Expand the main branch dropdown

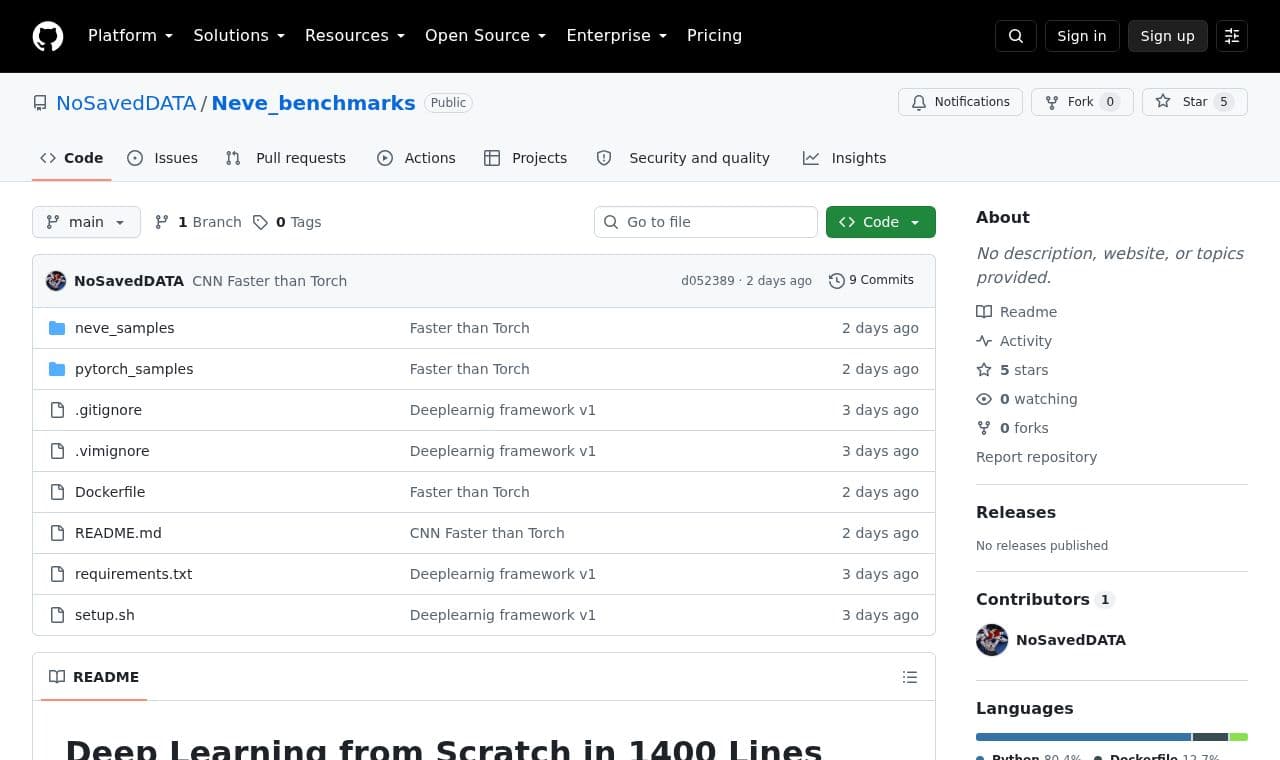click(86, 222)
